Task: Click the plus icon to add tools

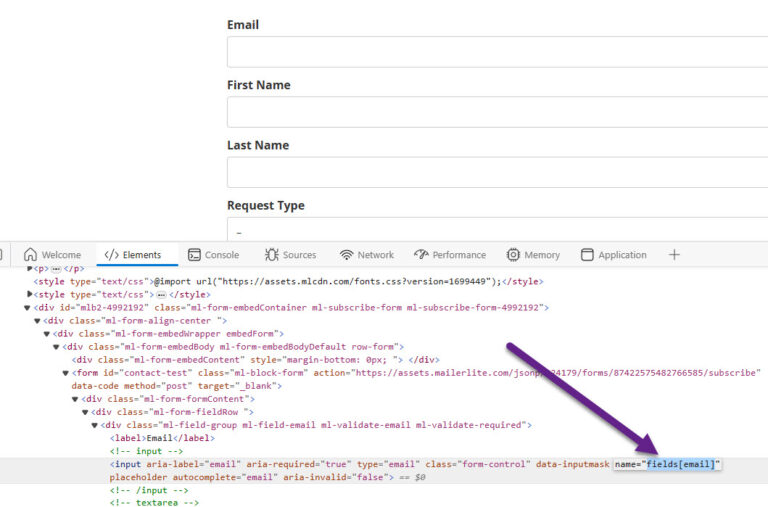Action: click(674, 255)
